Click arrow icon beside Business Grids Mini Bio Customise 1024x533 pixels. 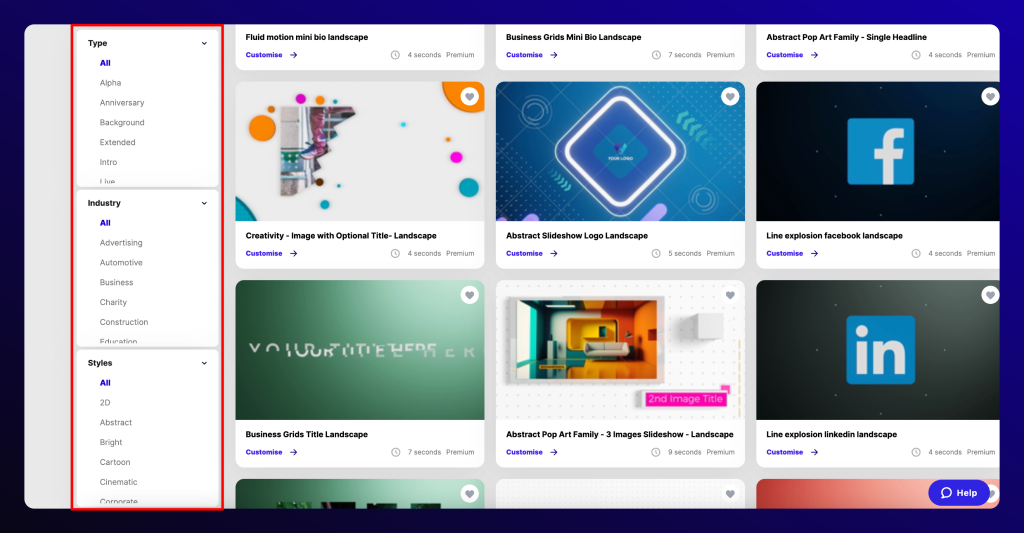coord(554,55)
